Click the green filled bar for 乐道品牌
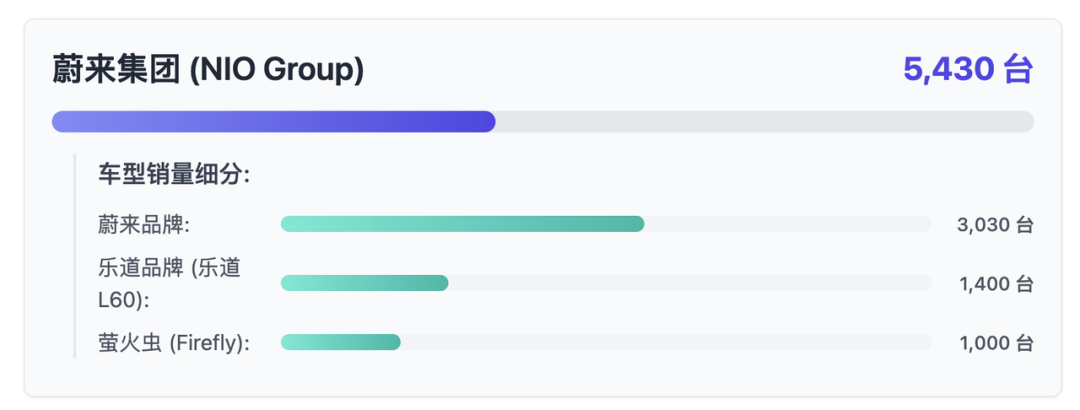Viewport: 1080px width, 410px height. (x=364, y=283)
